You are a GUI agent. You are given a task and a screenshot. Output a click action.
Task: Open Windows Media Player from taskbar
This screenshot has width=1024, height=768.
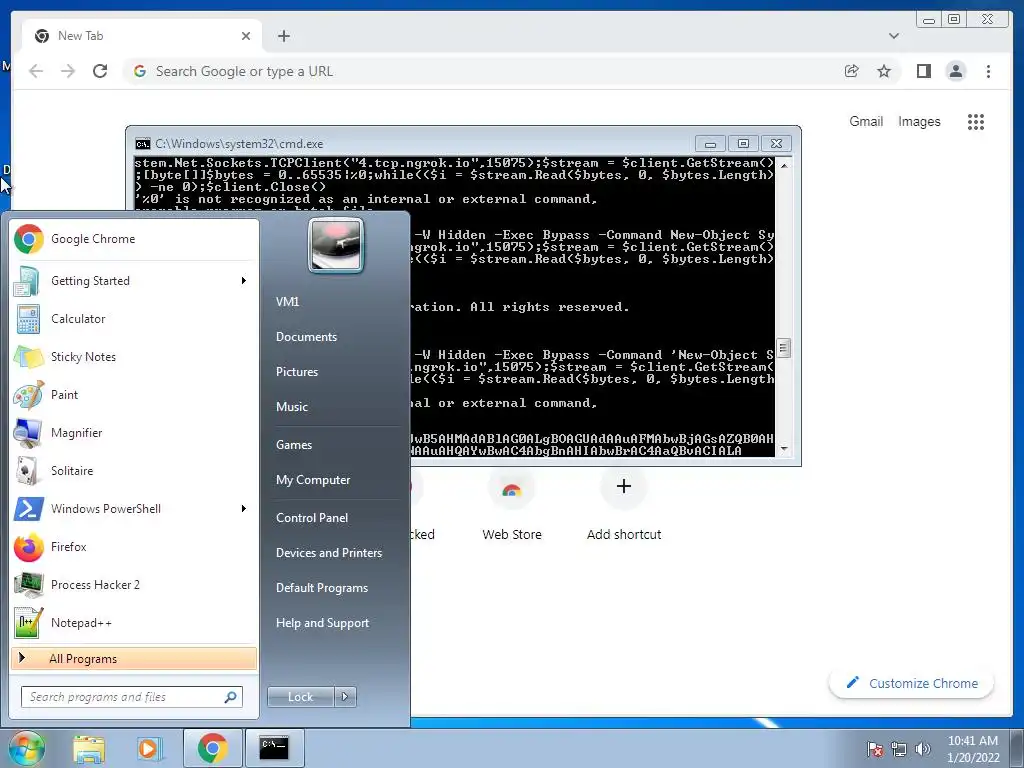[149, 748]
